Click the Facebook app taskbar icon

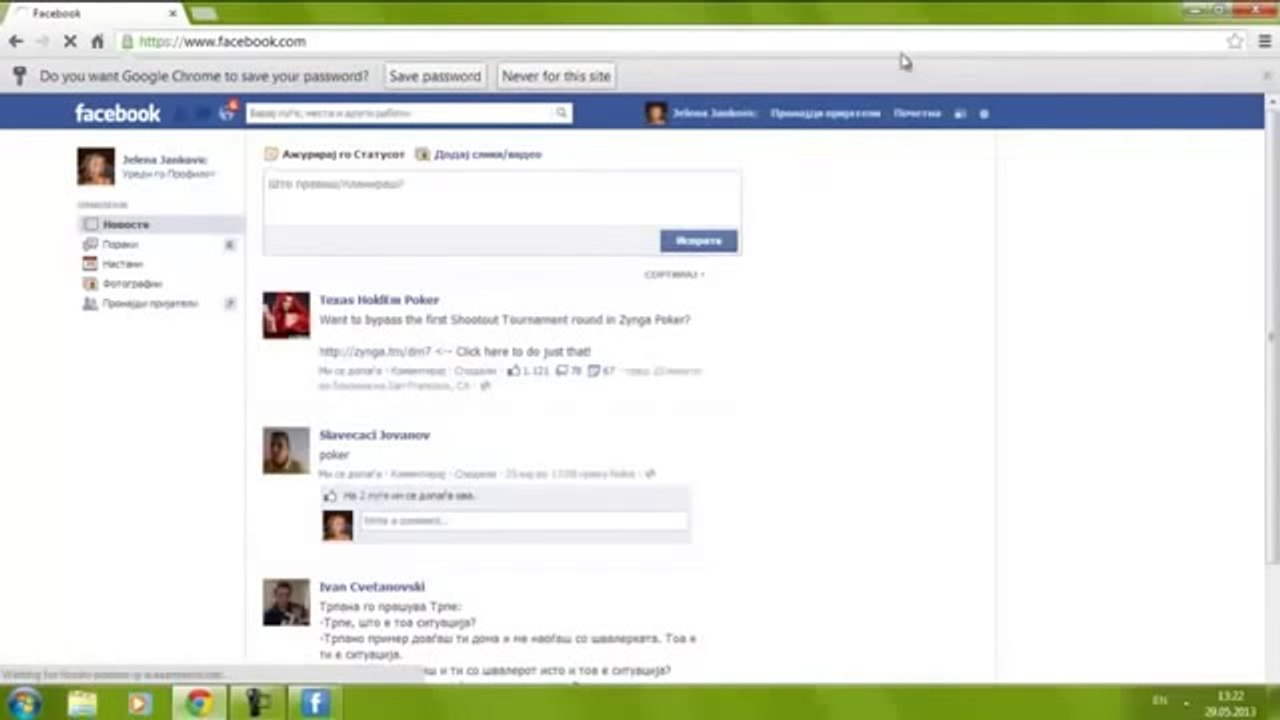point(314,703)
